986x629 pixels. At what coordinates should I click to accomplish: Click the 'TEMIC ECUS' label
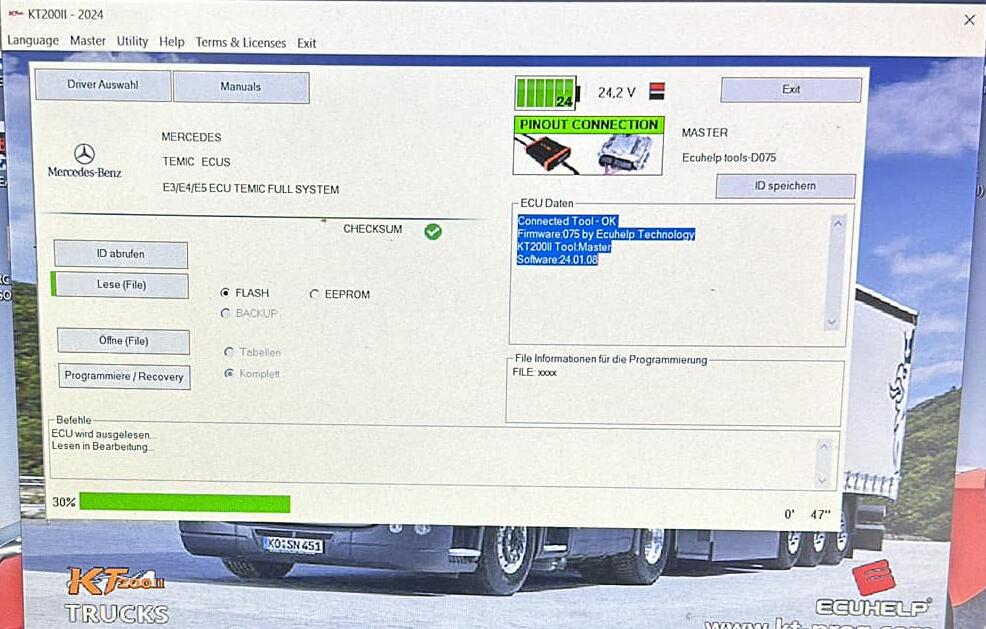196,162
